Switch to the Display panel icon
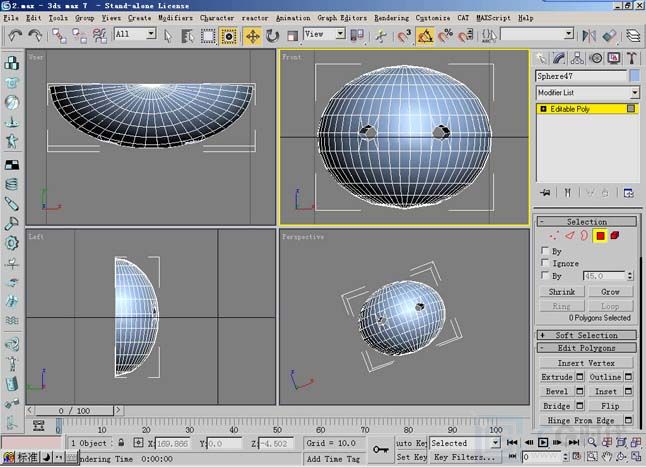646x468 pixels. (614, 58)
